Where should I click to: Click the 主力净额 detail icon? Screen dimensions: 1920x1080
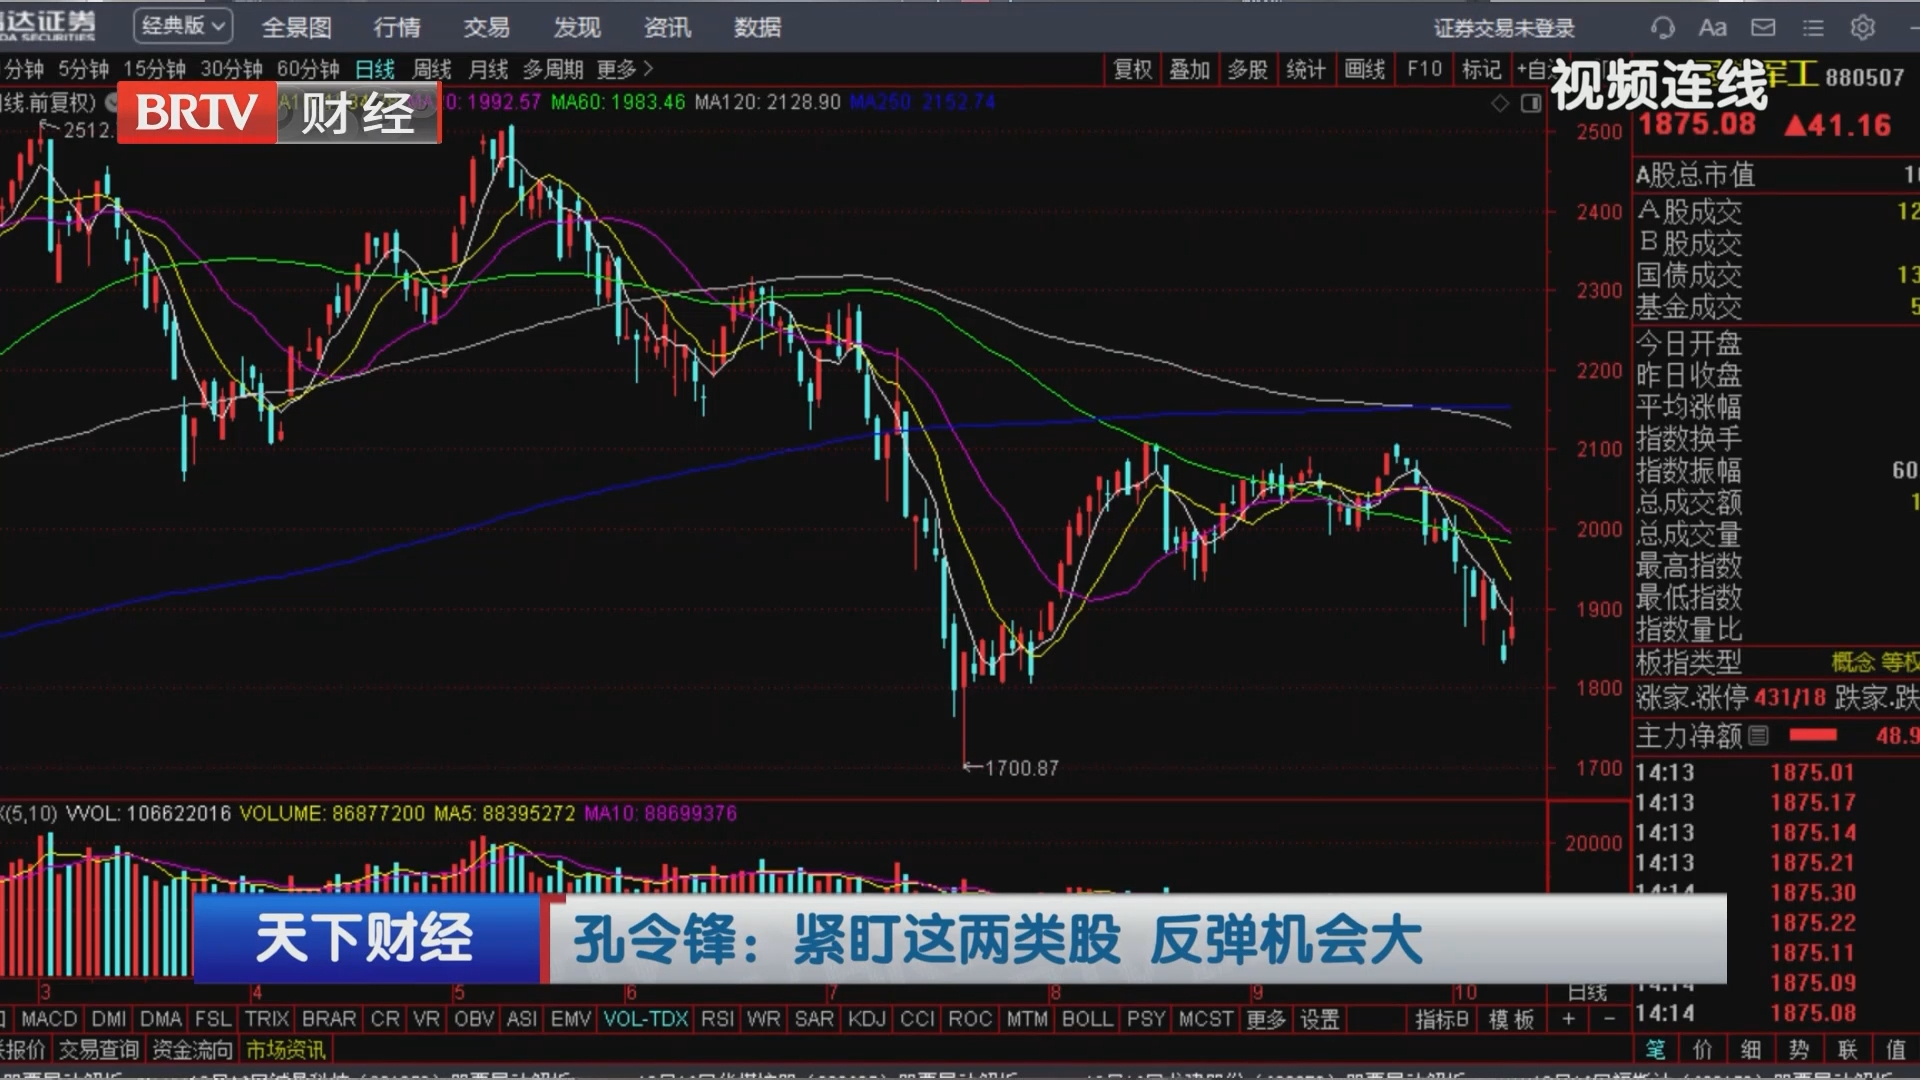pos(1759,736)
